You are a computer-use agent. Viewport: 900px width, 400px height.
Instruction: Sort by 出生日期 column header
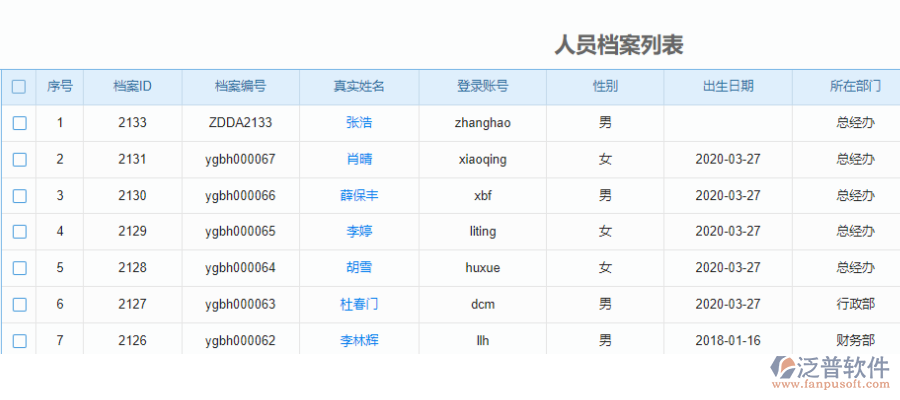(x=728, y=87)
